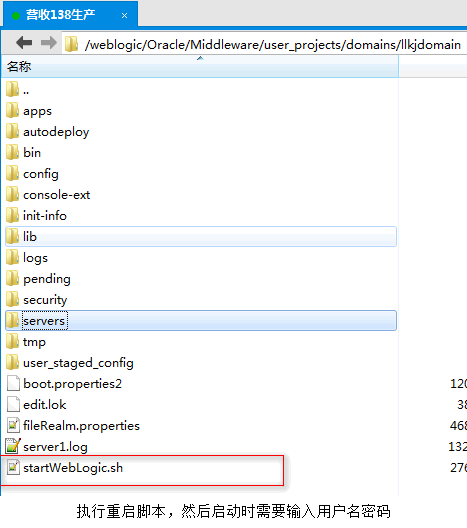Select the 'autodeploy' folder name
This screenshot has height=528, width=467.
[x=56, y=132]
